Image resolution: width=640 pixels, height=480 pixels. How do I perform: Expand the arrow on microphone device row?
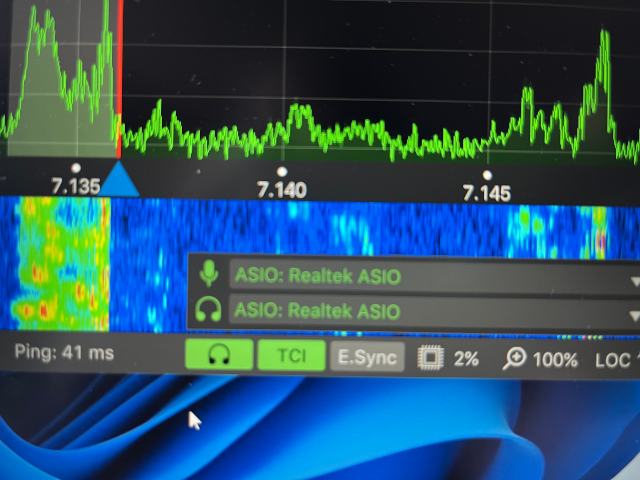[x=634, y=281]
